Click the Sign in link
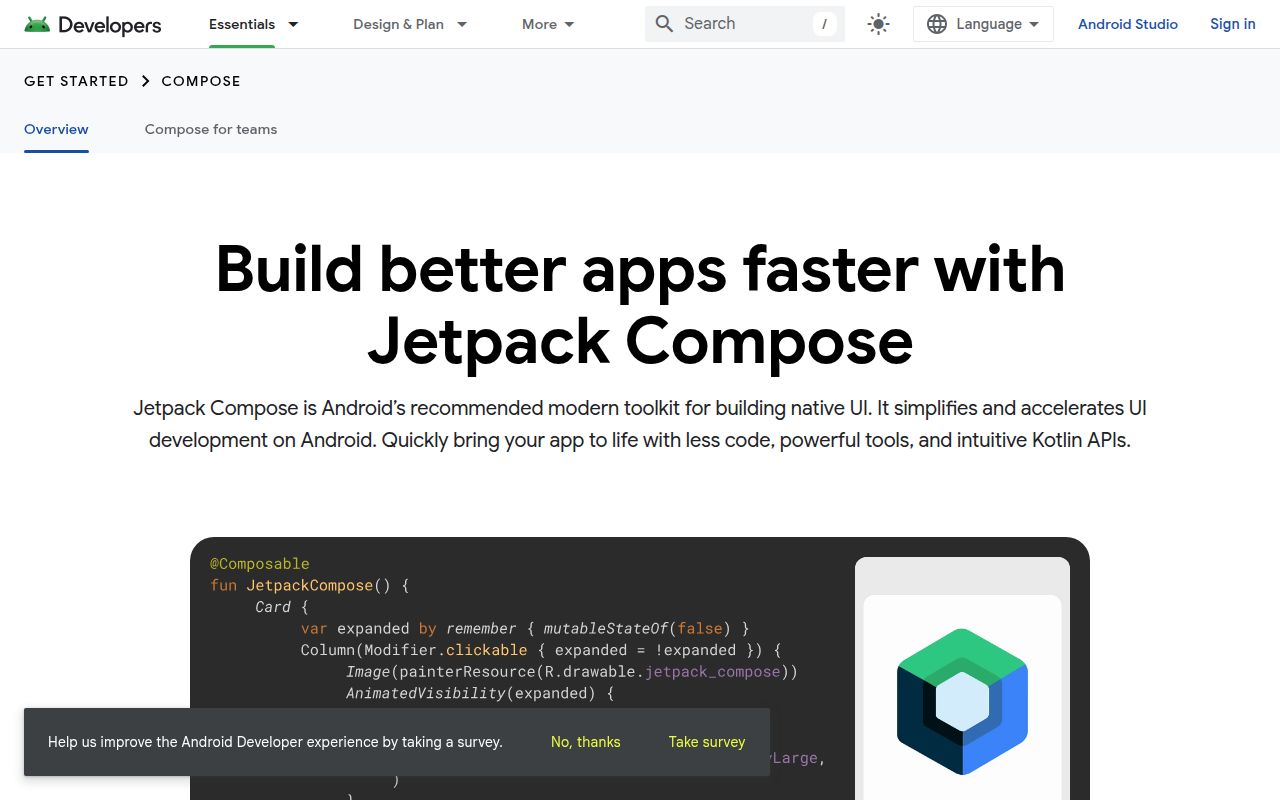Screen dimensions: 1280x800 pos(1233,24)
